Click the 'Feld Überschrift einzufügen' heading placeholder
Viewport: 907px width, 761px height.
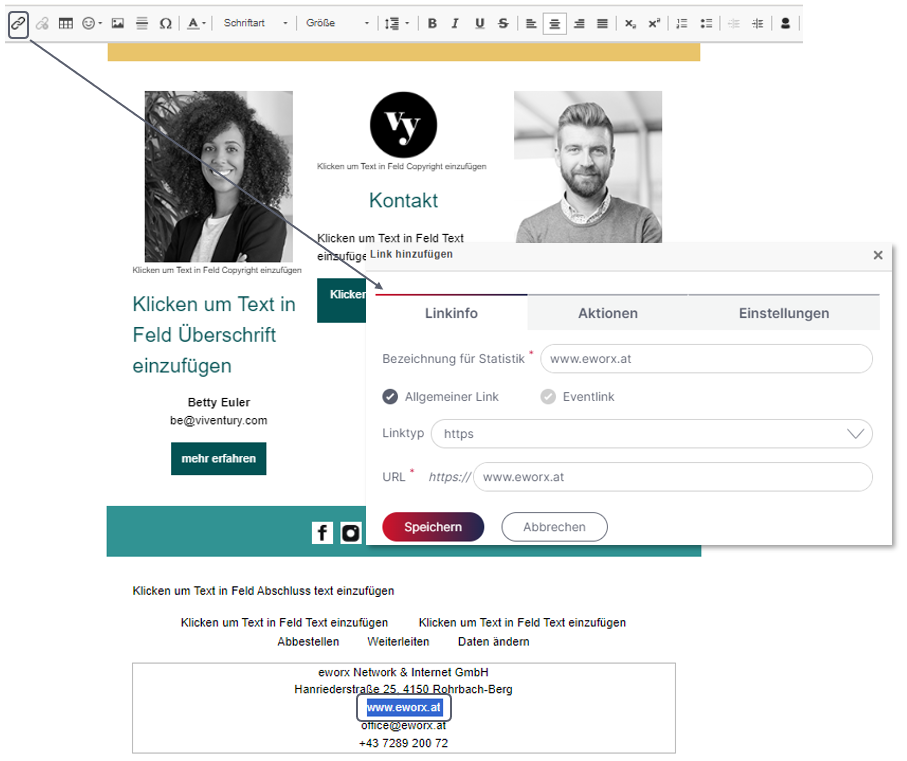point(214,335)
